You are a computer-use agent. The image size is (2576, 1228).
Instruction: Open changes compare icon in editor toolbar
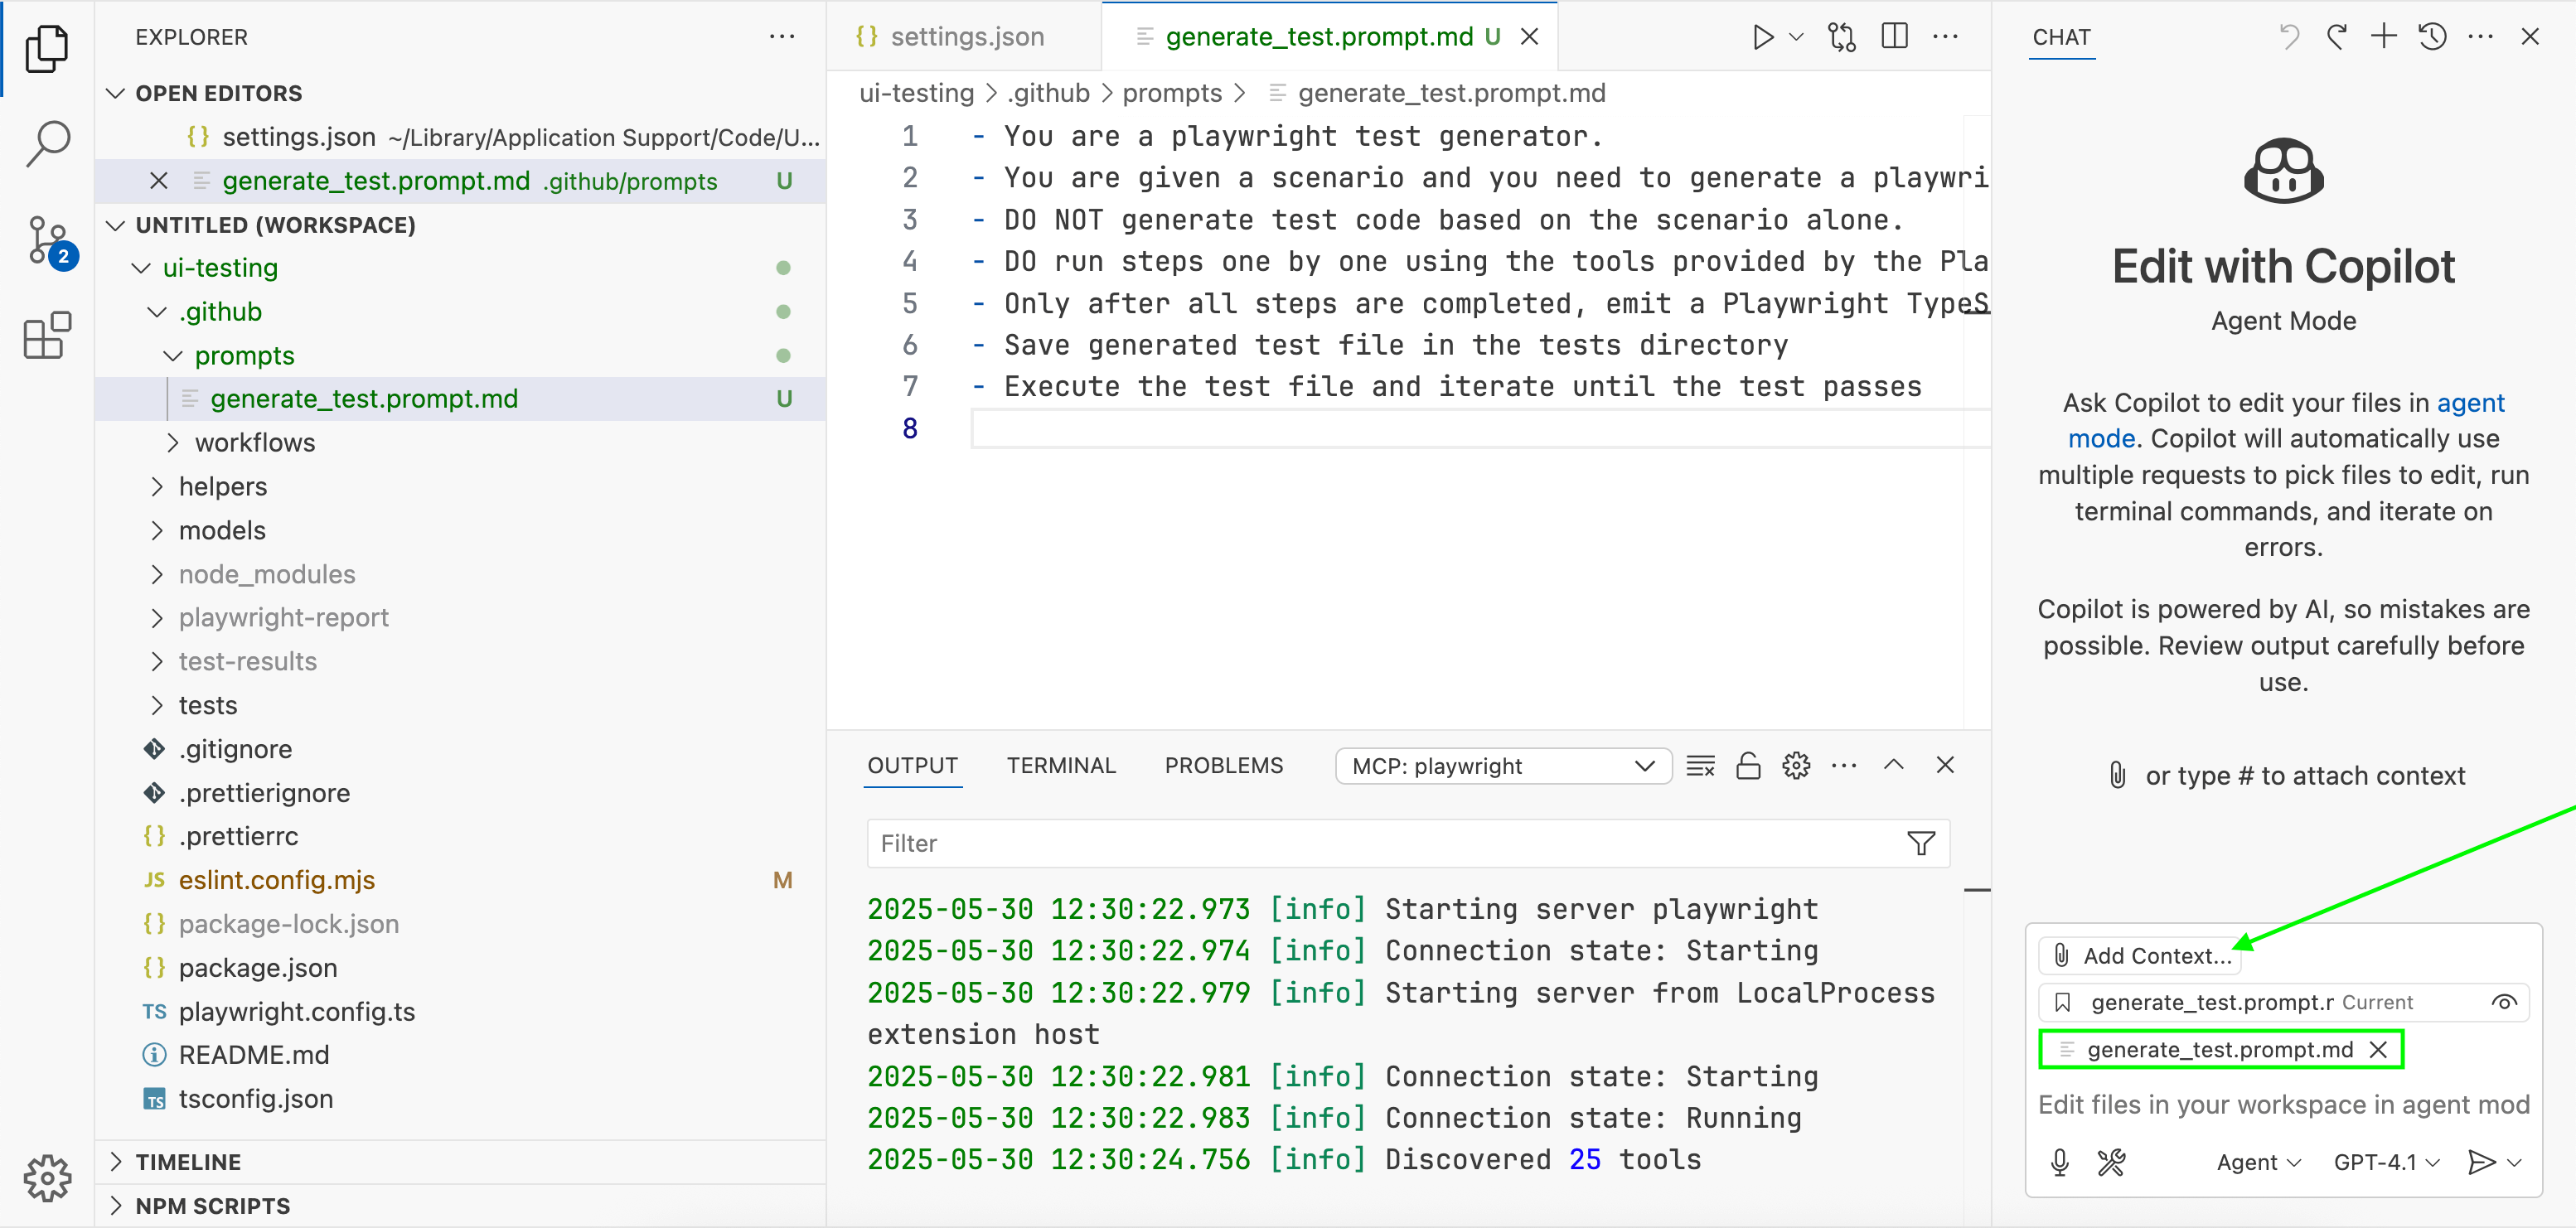[1842, 37]
